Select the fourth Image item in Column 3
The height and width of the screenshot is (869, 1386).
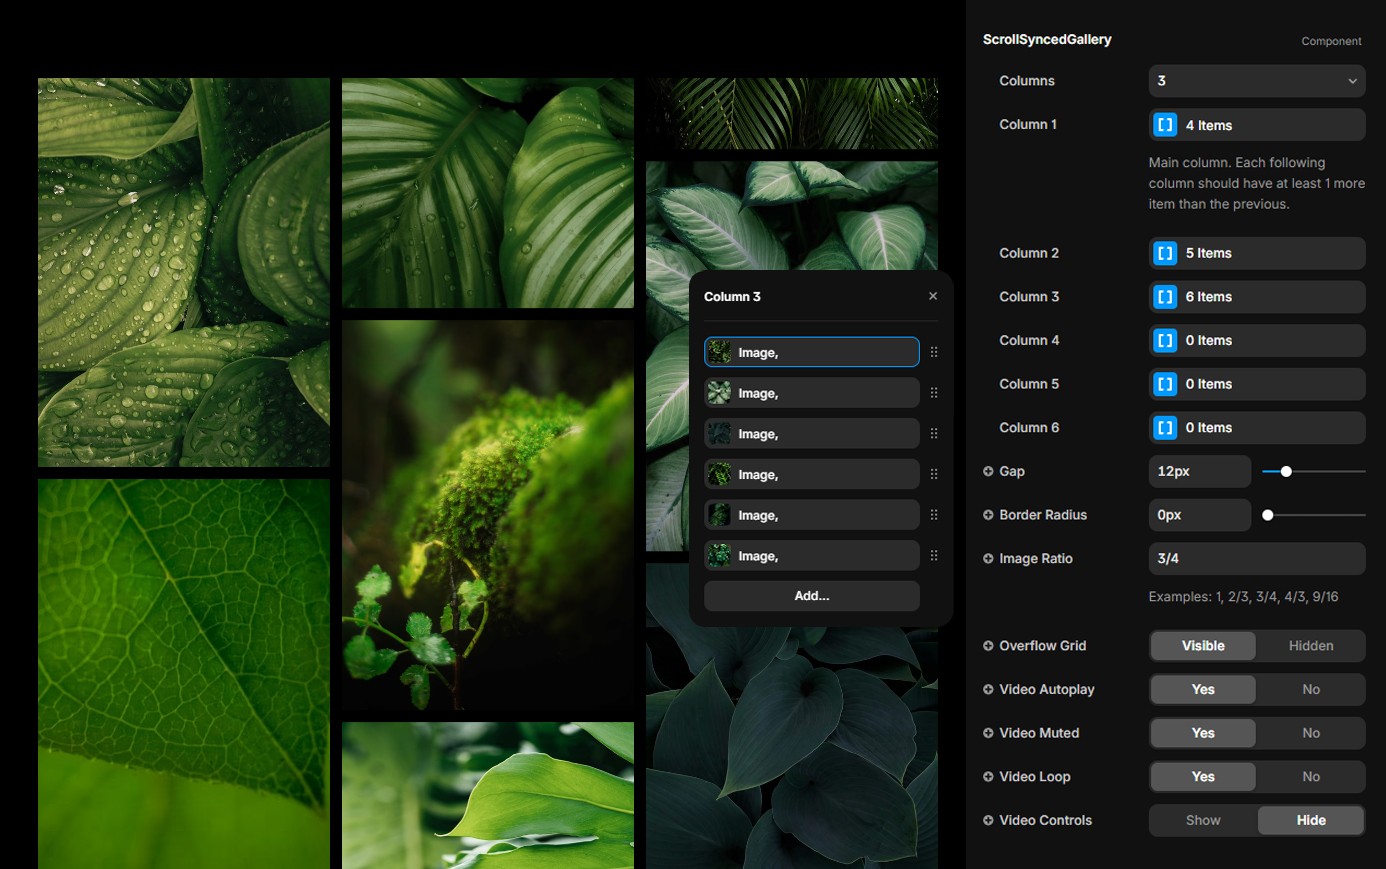click(812, 474)
